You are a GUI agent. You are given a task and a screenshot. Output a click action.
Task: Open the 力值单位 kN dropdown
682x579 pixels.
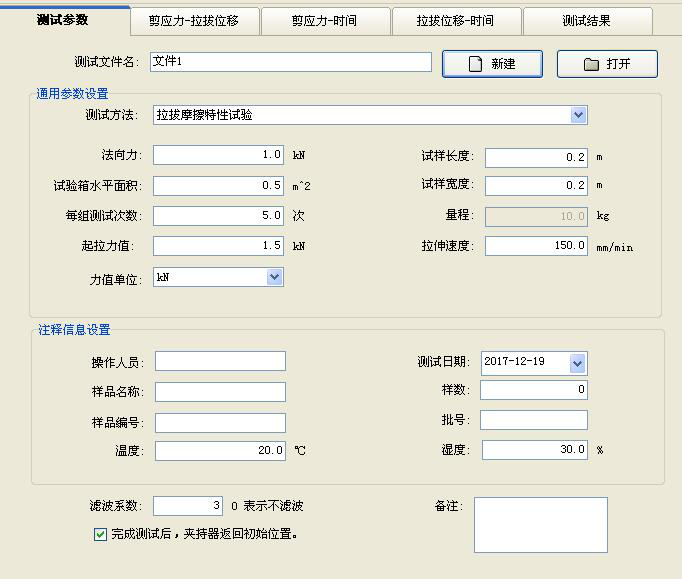click(274, 277)
